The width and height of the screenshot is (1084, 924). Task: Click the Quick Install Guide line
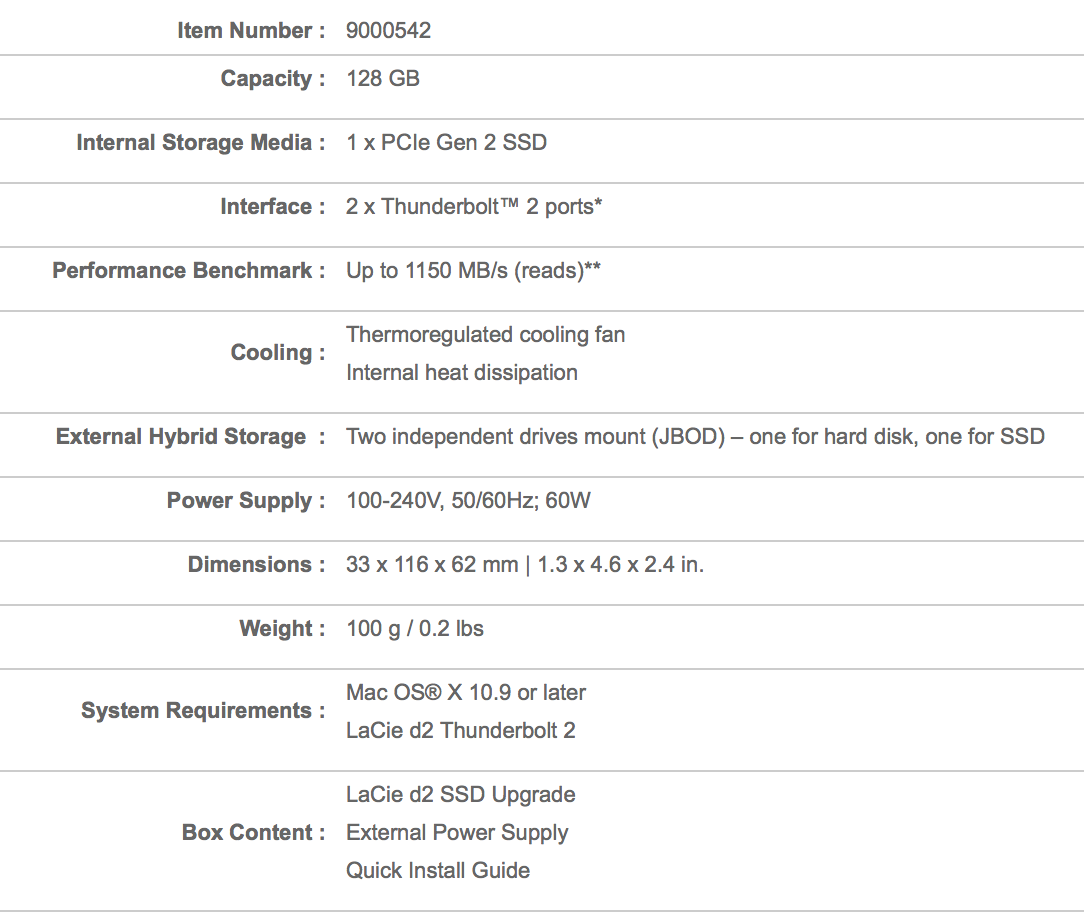(438, 870)
